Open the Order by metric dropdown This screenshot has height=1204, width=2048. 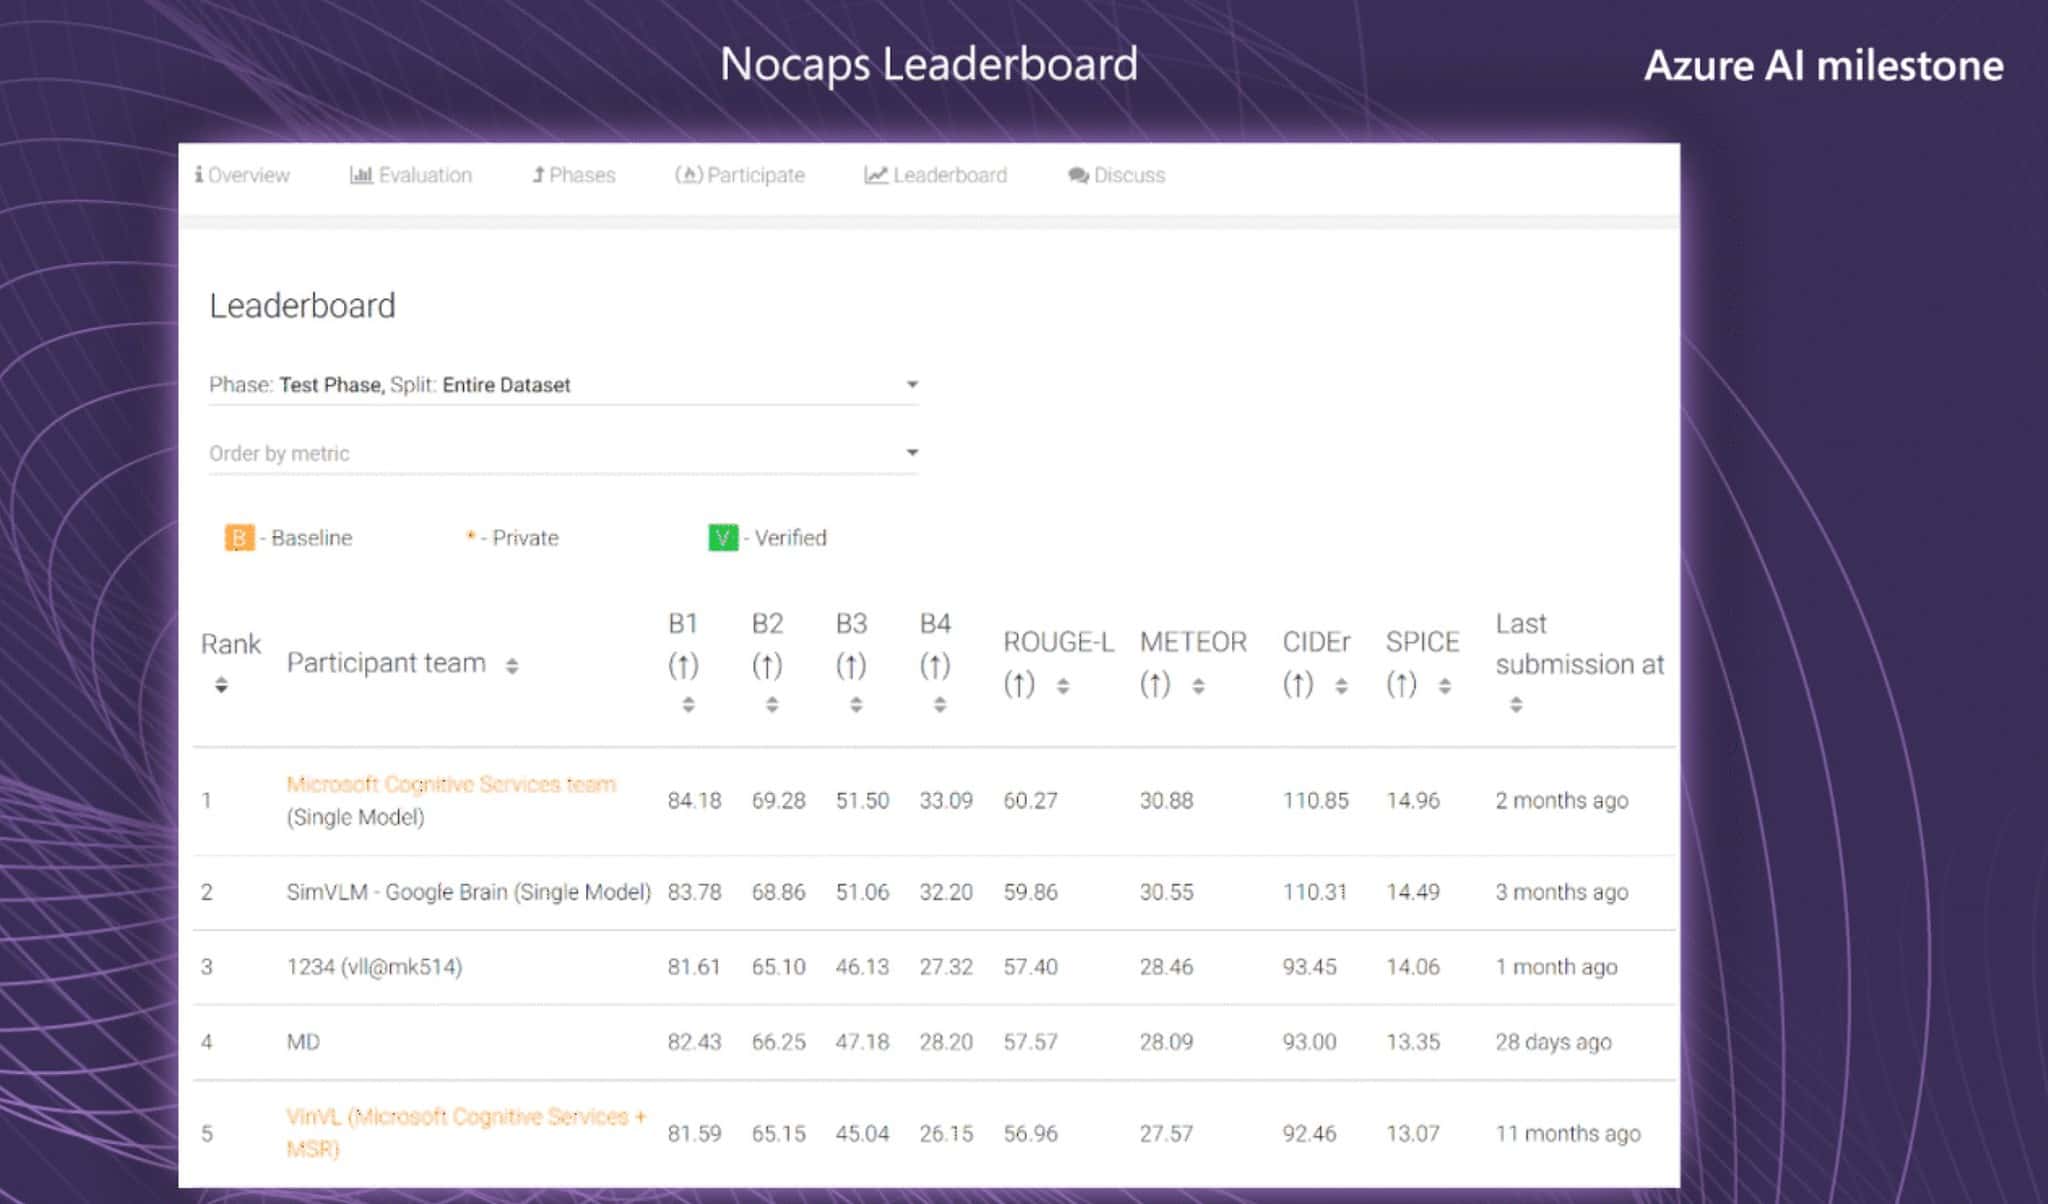pos(911,452)
